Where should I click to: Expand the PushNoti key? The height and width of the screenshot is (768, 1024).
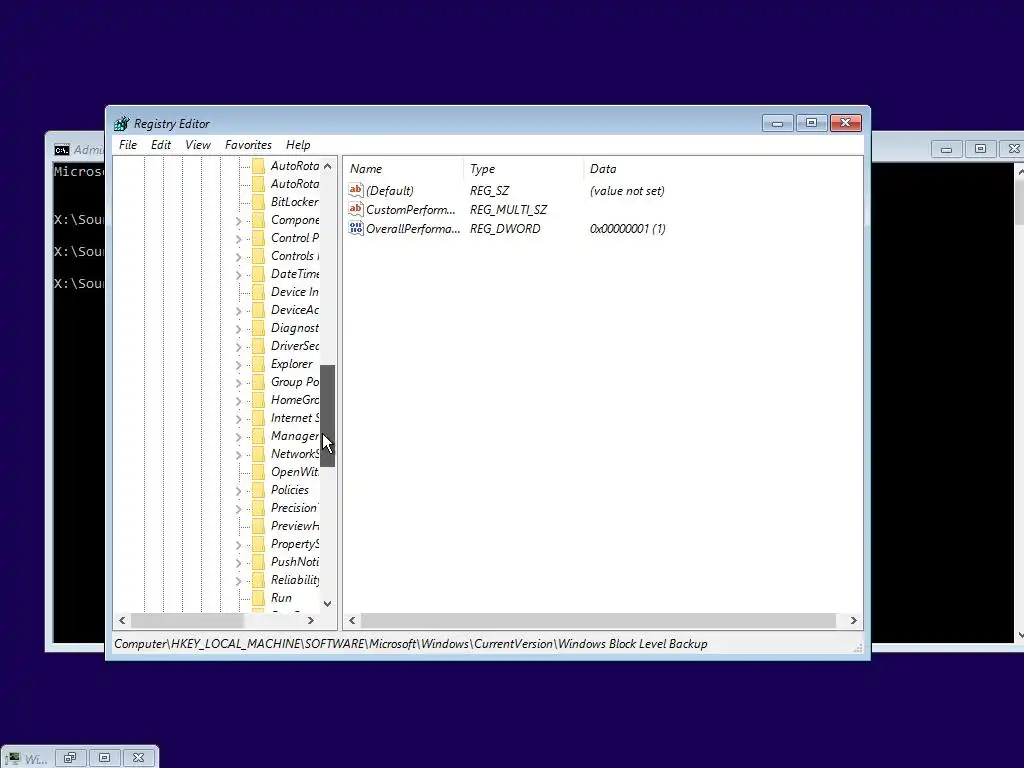pyautogui.click(x=238, y=562)
